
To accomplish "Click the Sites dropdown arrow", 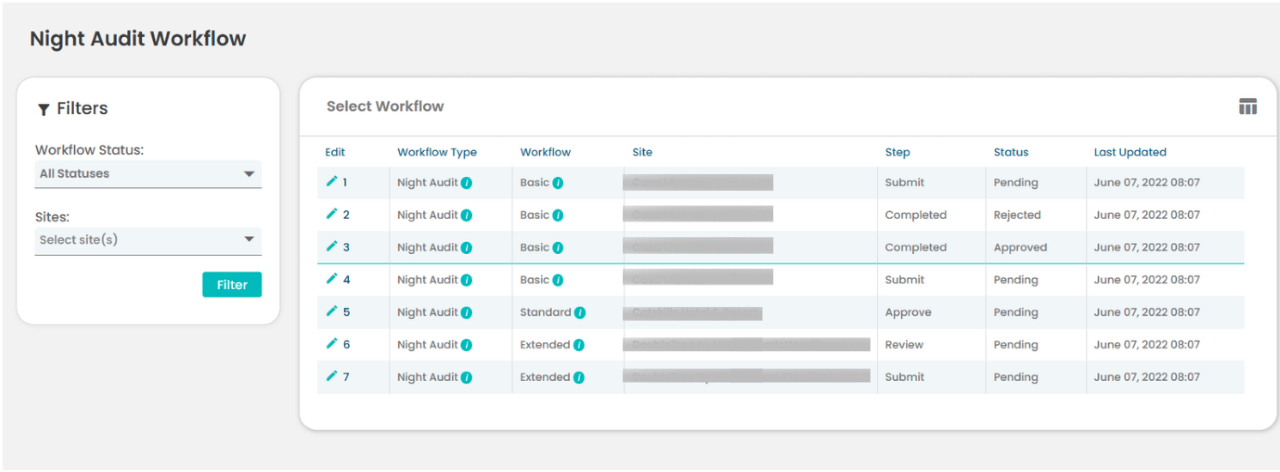I will click(x=249, y=240).
